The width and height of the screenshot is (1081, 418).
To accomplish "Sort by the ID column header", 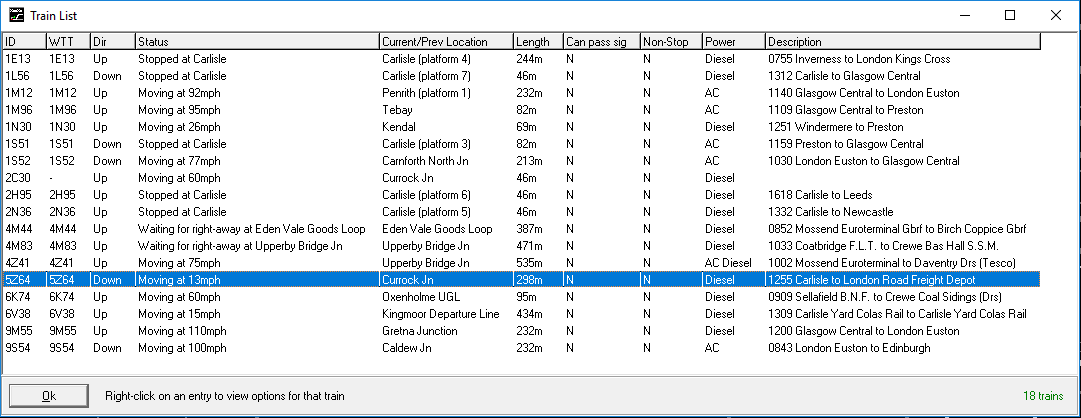I will 24,42.
